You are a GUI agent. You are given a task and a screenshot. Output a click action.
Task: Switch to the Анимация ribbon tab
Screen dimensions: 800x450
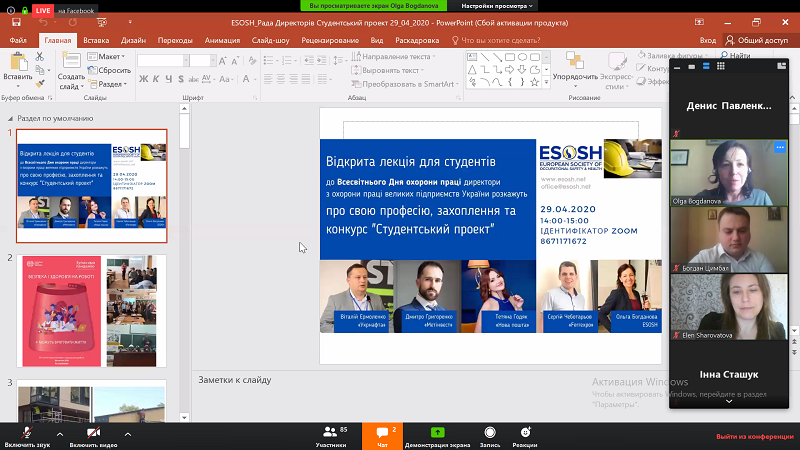222,40
